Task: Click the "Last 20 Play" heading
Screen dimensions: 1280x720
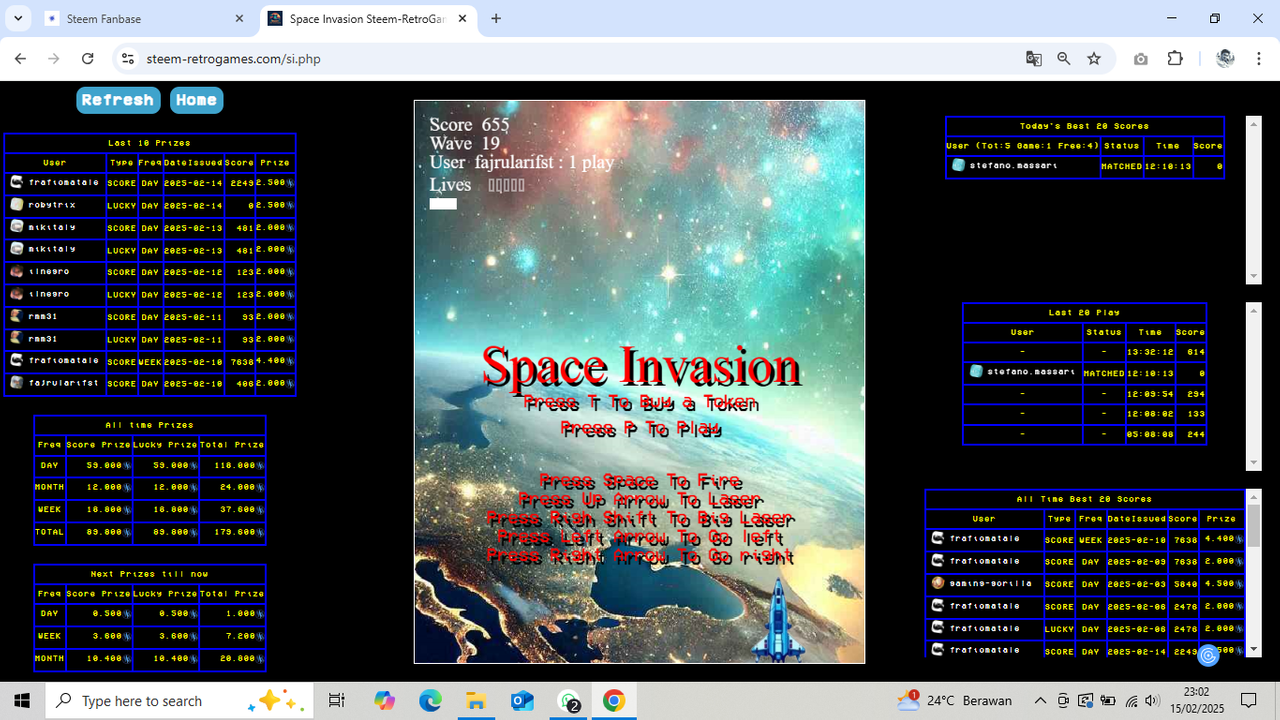Action: (1084, 313)
